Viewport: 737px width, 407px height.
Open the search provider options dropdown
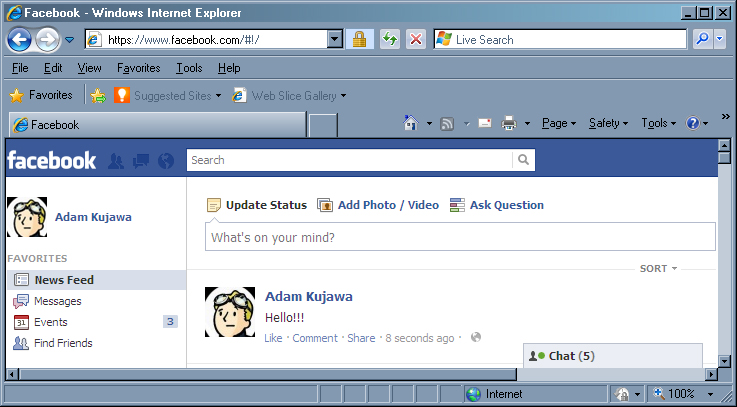[x=720, y=39]
